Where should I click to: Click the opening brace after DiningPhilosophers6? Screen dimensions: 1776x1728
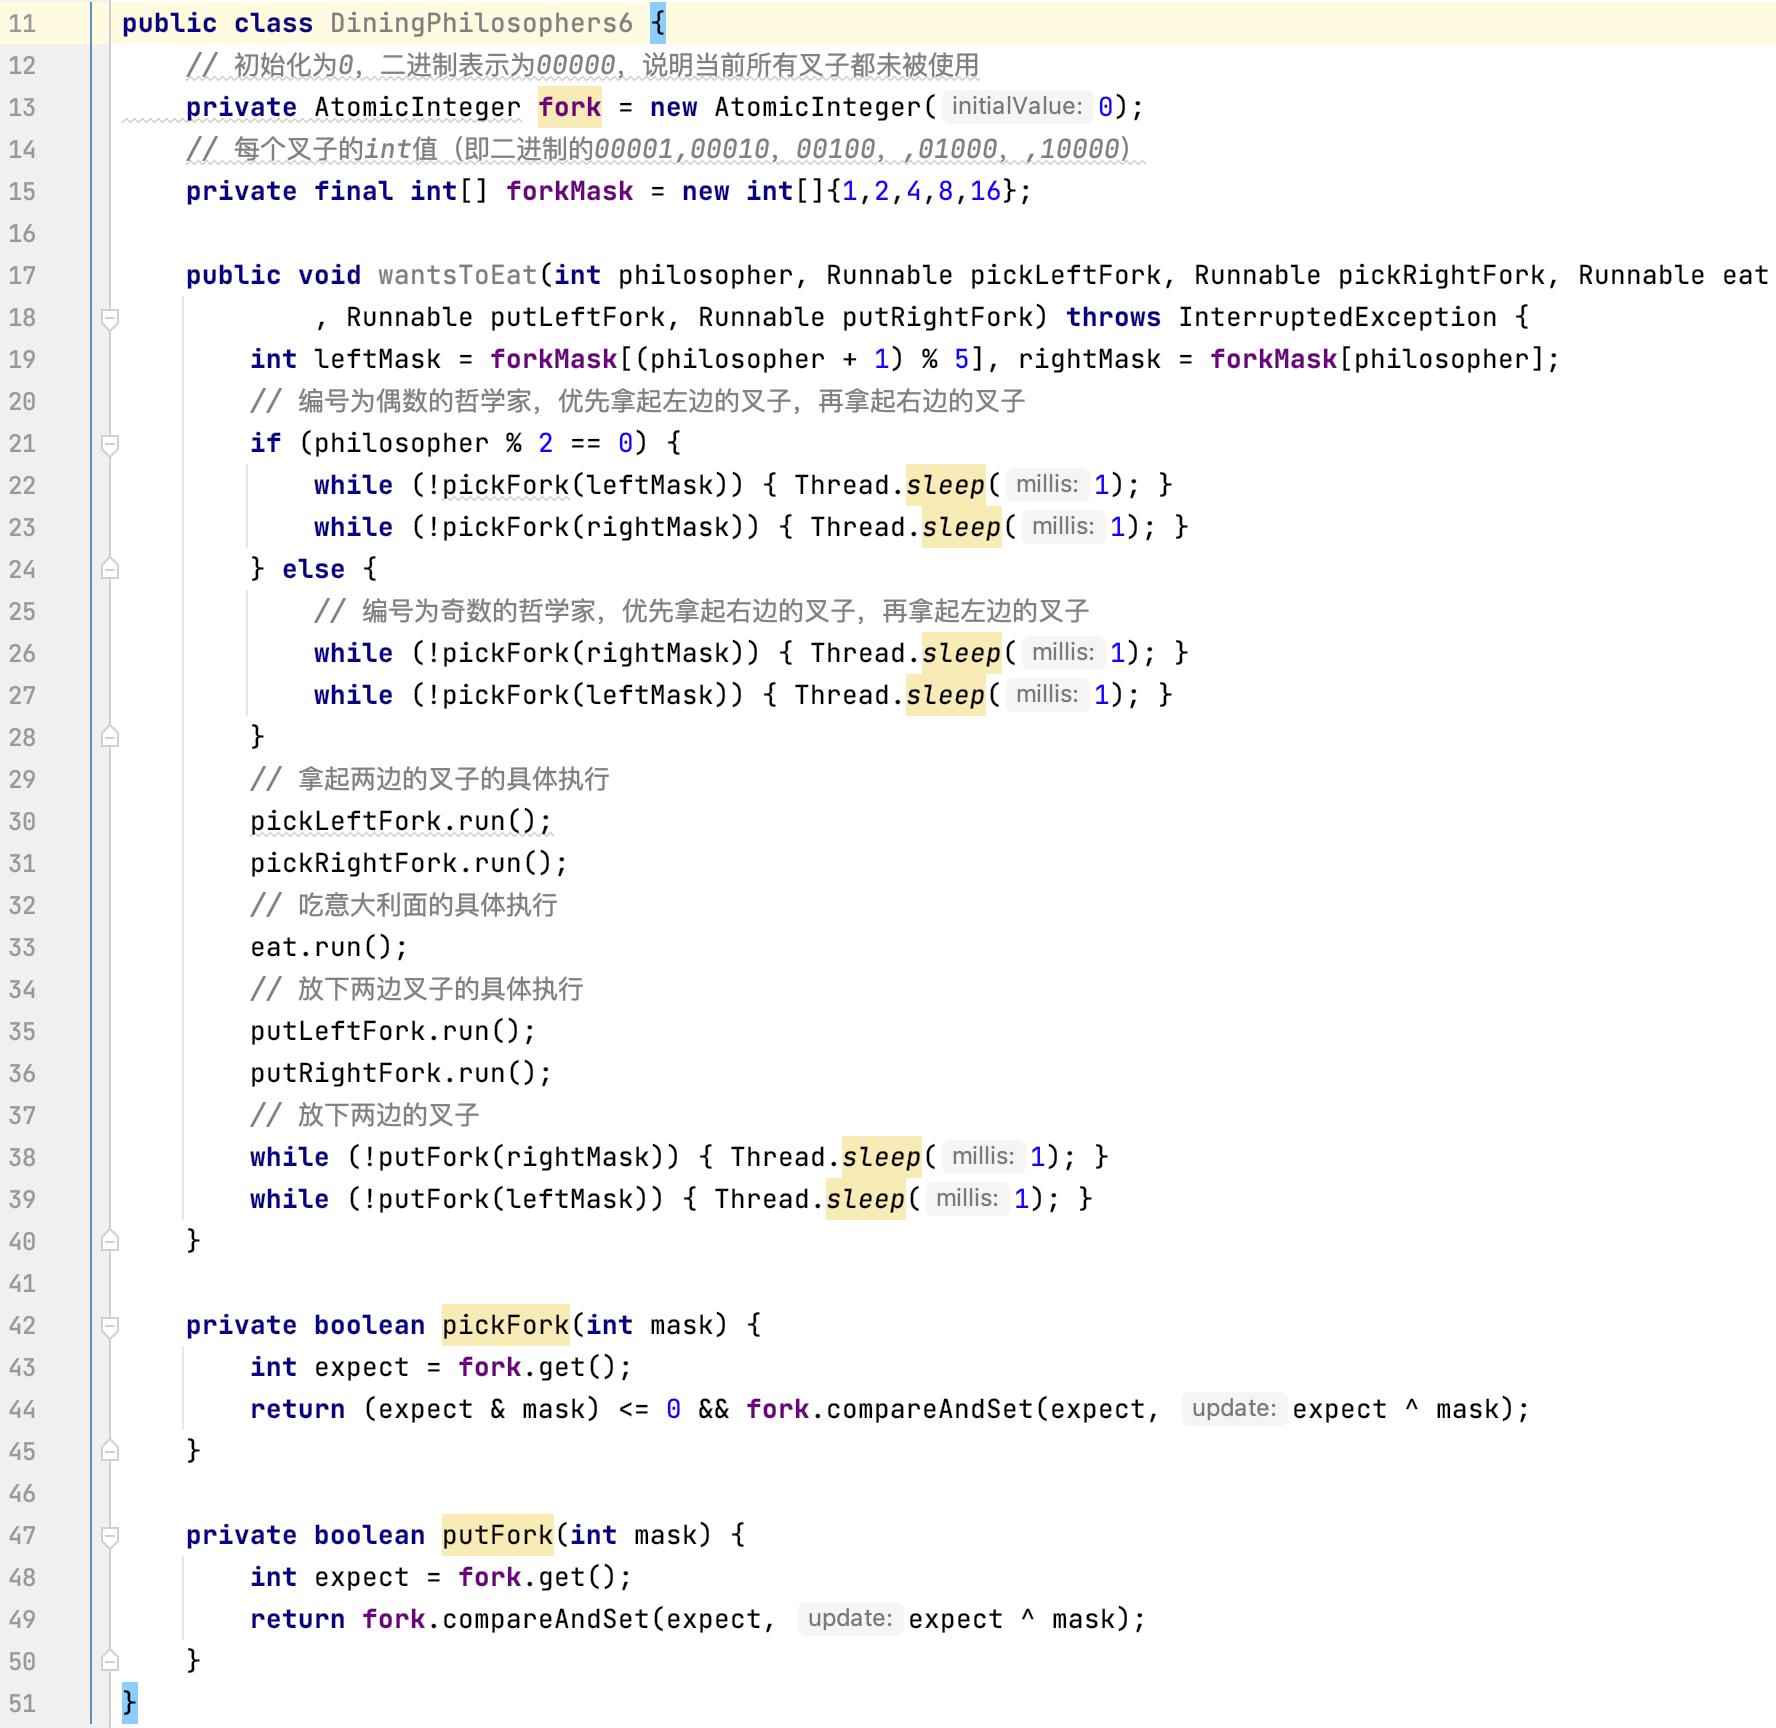pyautogui.click(x=658, y=23)
